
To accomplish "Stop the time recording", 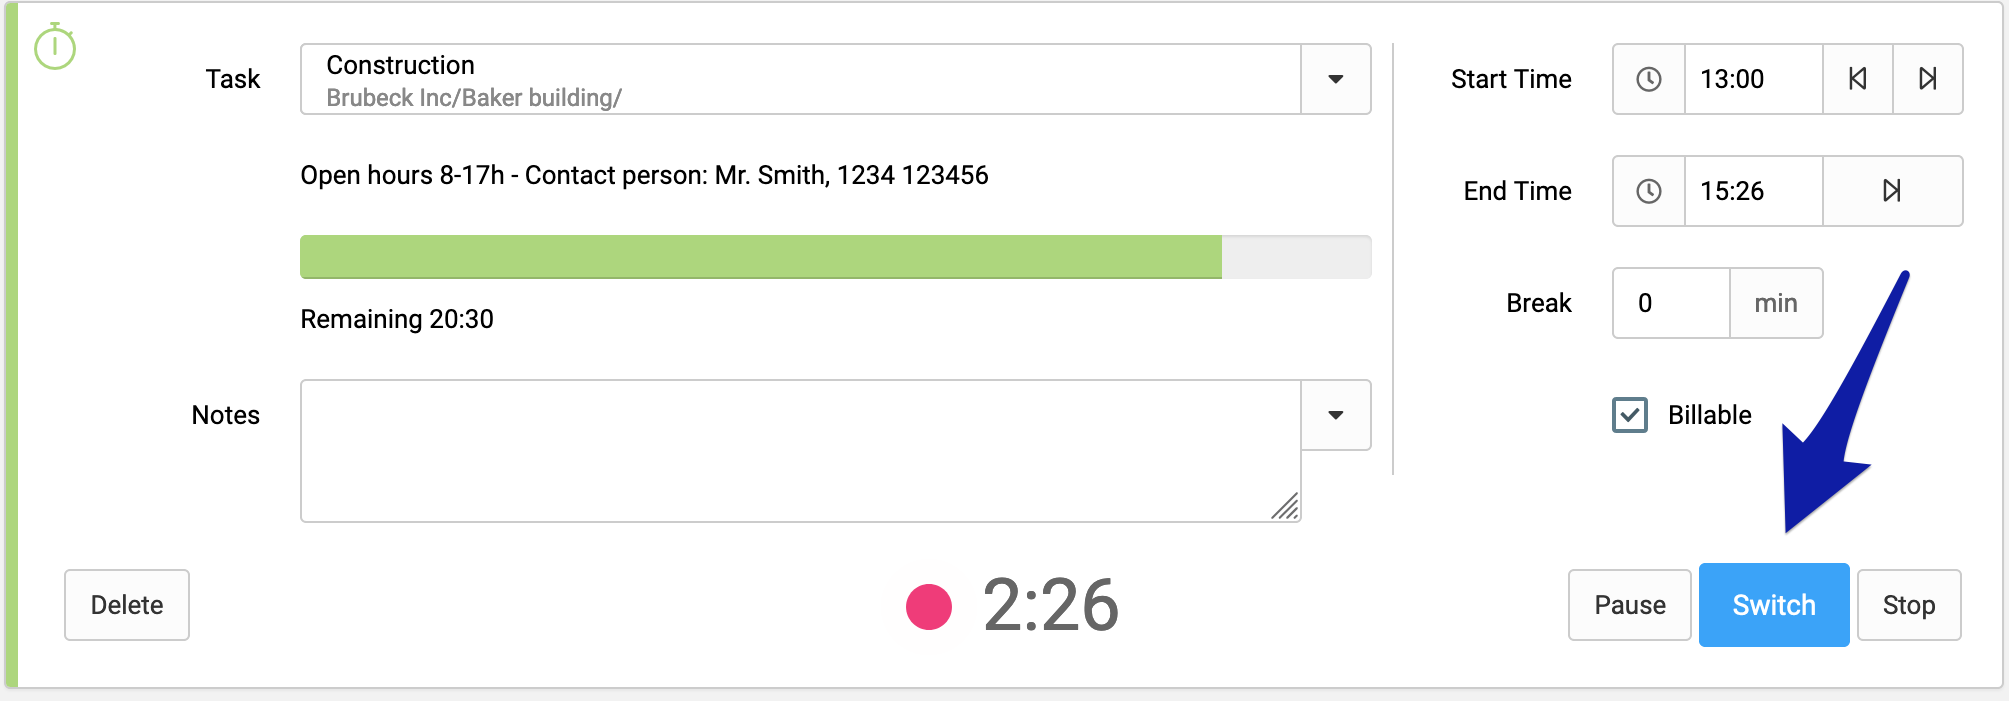I will (1909, 605).
